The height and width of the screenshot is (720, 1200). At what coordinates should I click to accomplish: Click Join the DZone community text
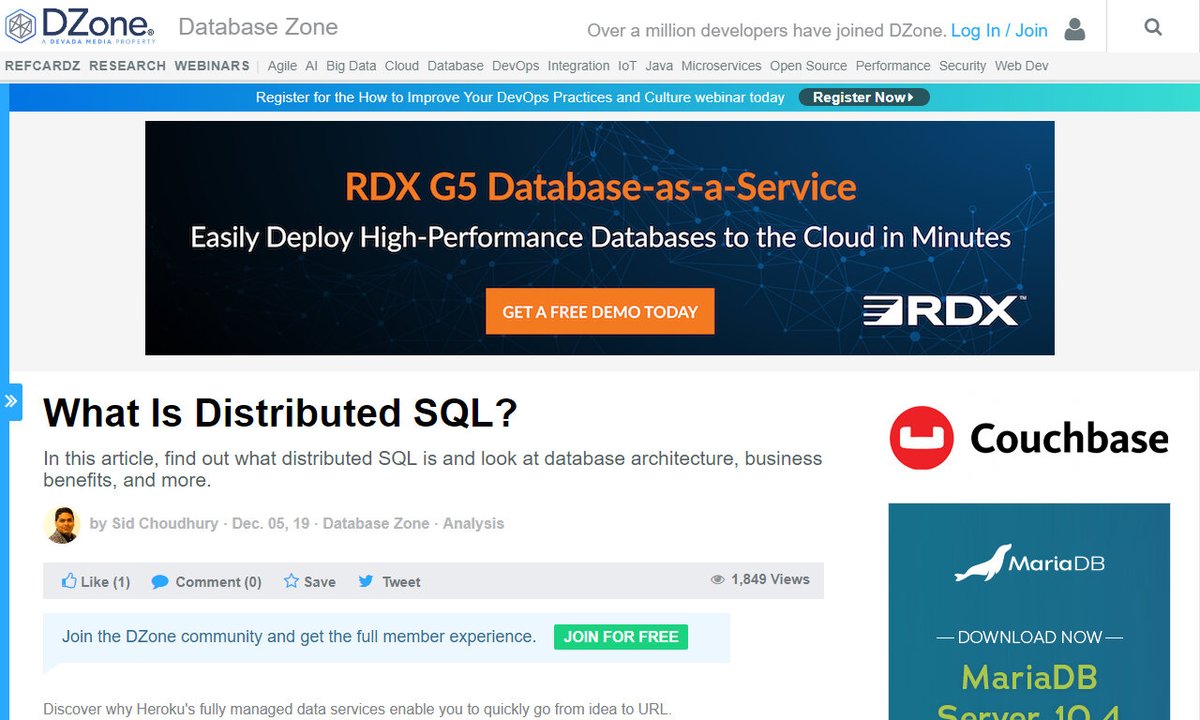click(299, 637)
